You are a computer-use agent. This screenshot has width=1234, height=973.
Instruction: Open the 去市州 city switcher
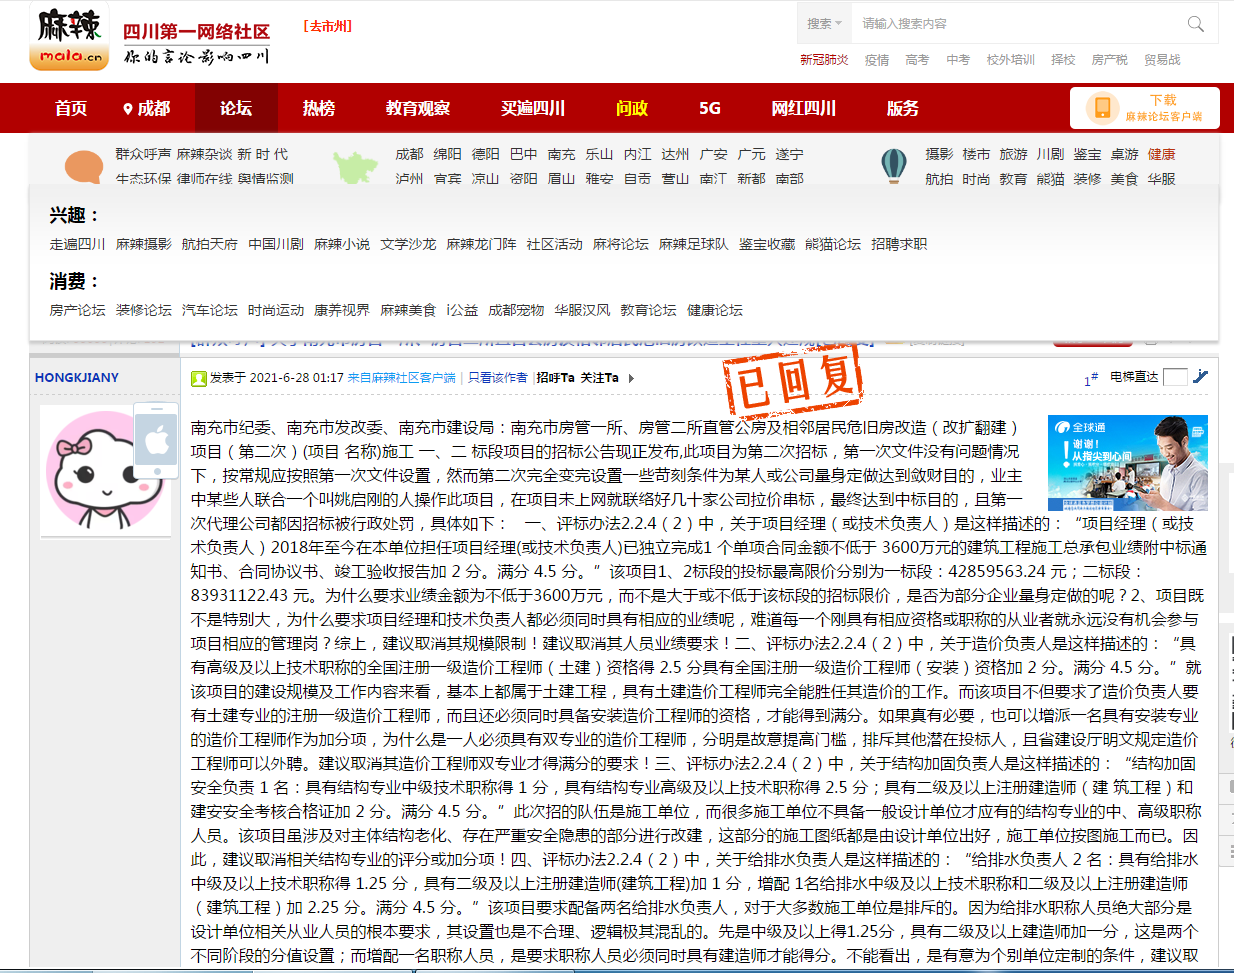coord(328,26)
